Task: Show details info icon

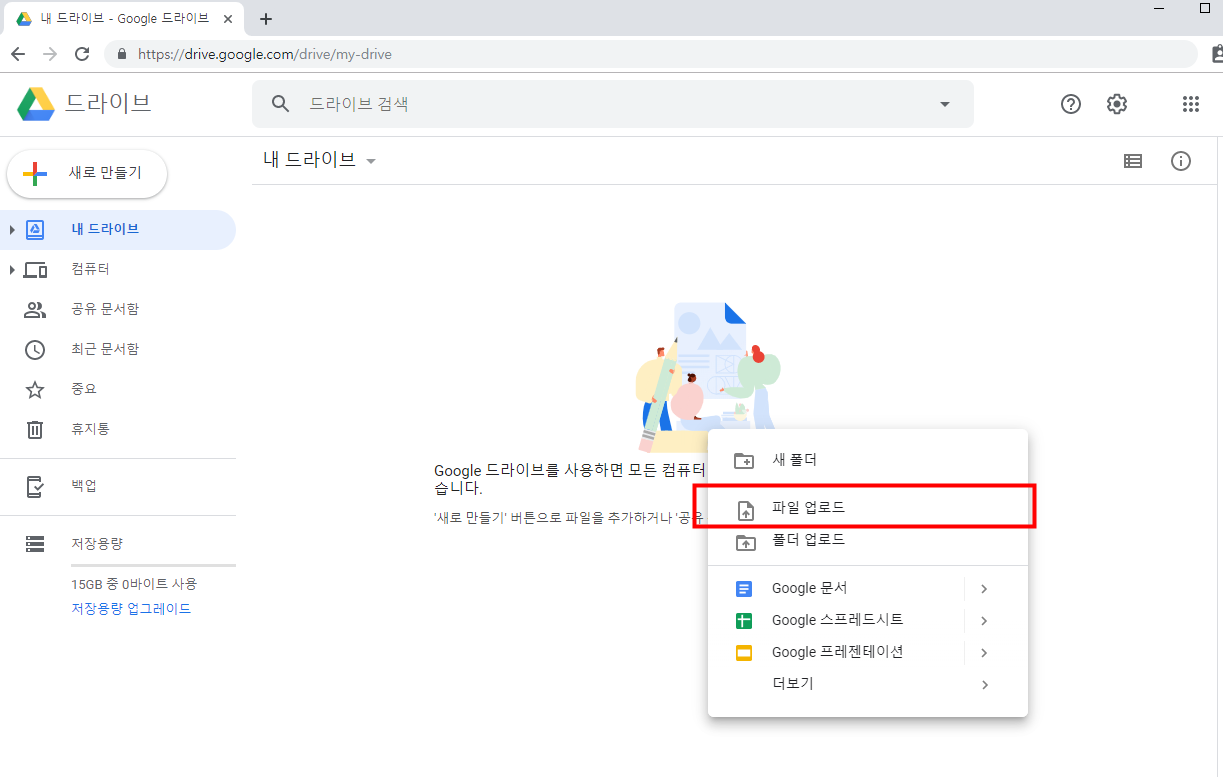Action: tap(1181, 161)
